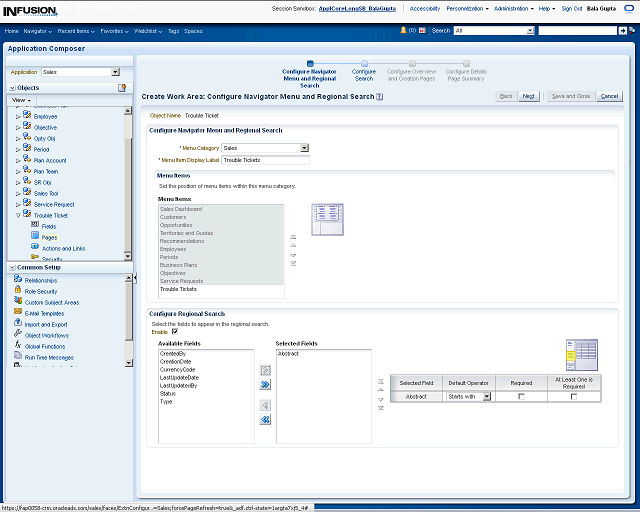Open the help icon beside the page title
The height and width of the screenshot is (512, 640).
coord(381,97)
